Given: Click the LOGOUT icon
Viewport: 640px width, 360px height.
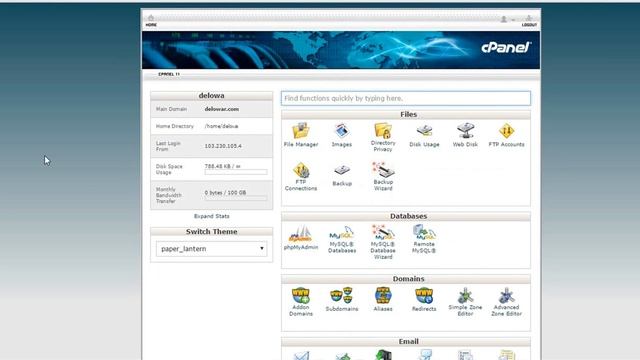Looking at the screenshot, I should pyautogui.click(x=529, y=21).
